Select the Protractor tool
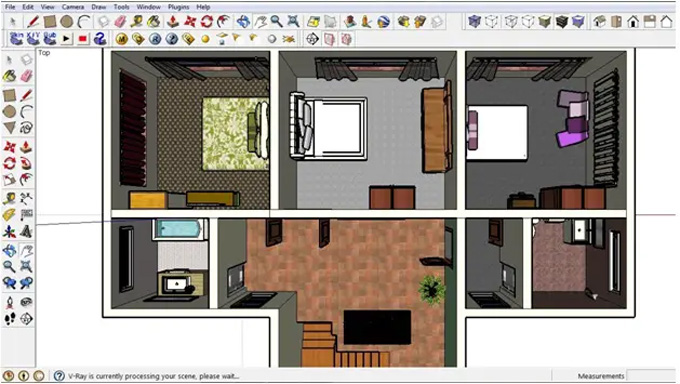 click(10, 215)
